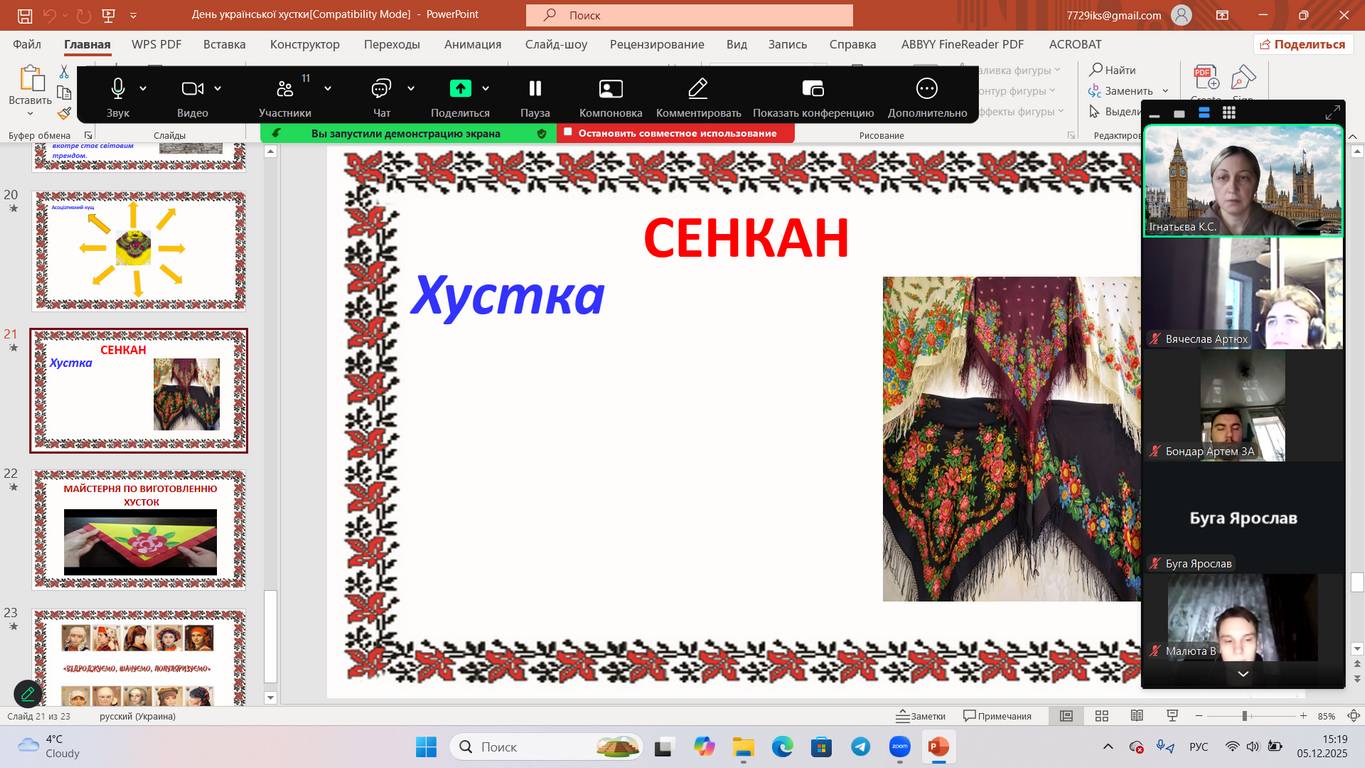Click the Комментировать pencil icon
The image size is (1365, 768).
click(x=698, y=88)
